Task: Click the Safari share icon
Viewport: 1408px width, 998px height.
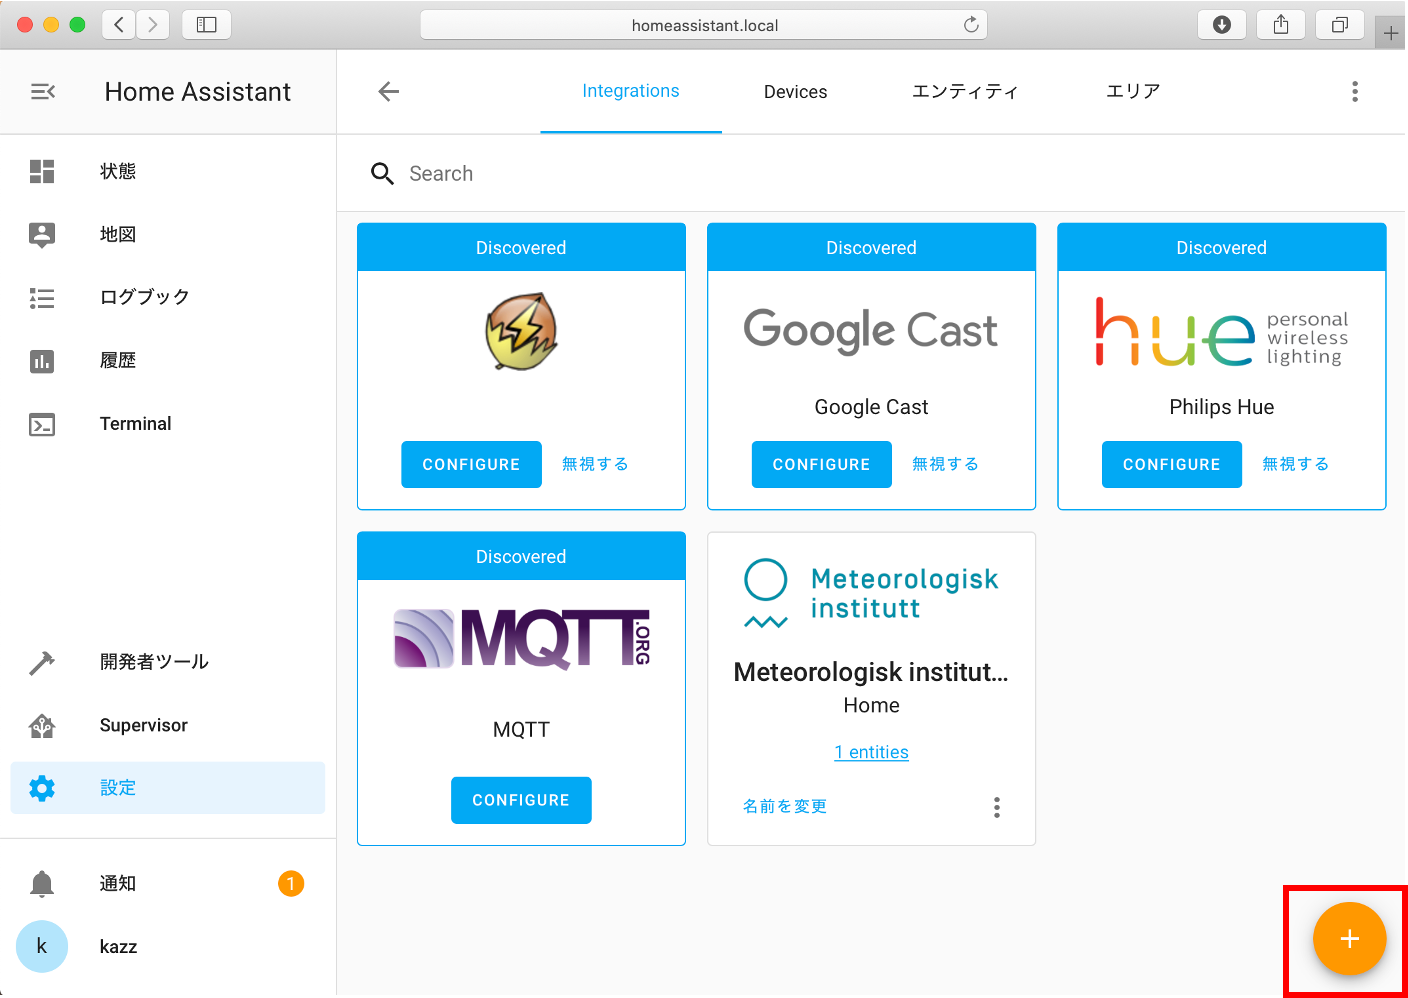Action: tap(1281, 25)
